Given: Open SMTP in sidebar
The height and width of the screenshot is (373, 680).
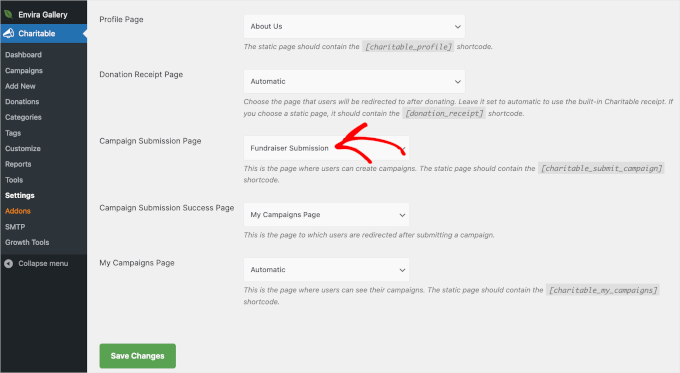Looking at the screenshot, I should [x=15, y=226].
